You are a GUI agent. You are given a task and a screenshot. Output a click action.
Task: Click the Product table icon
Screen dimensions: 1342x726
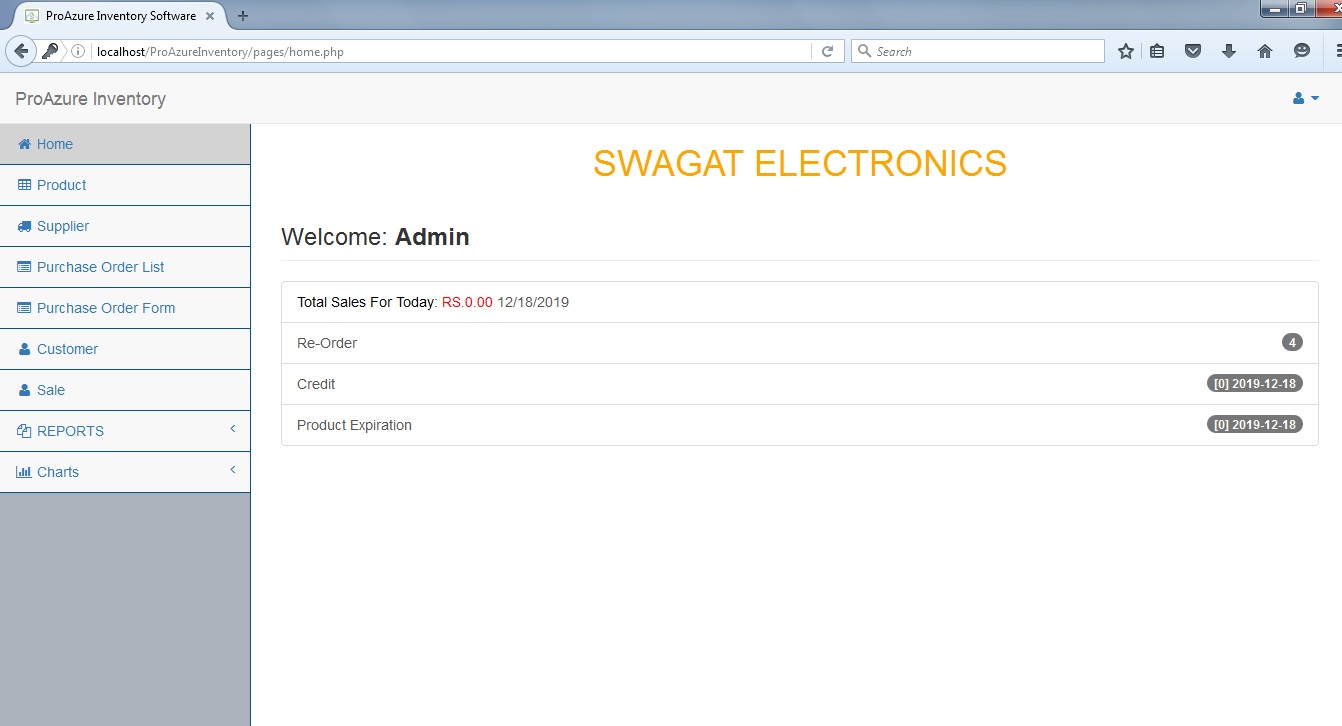coord(25,185)
